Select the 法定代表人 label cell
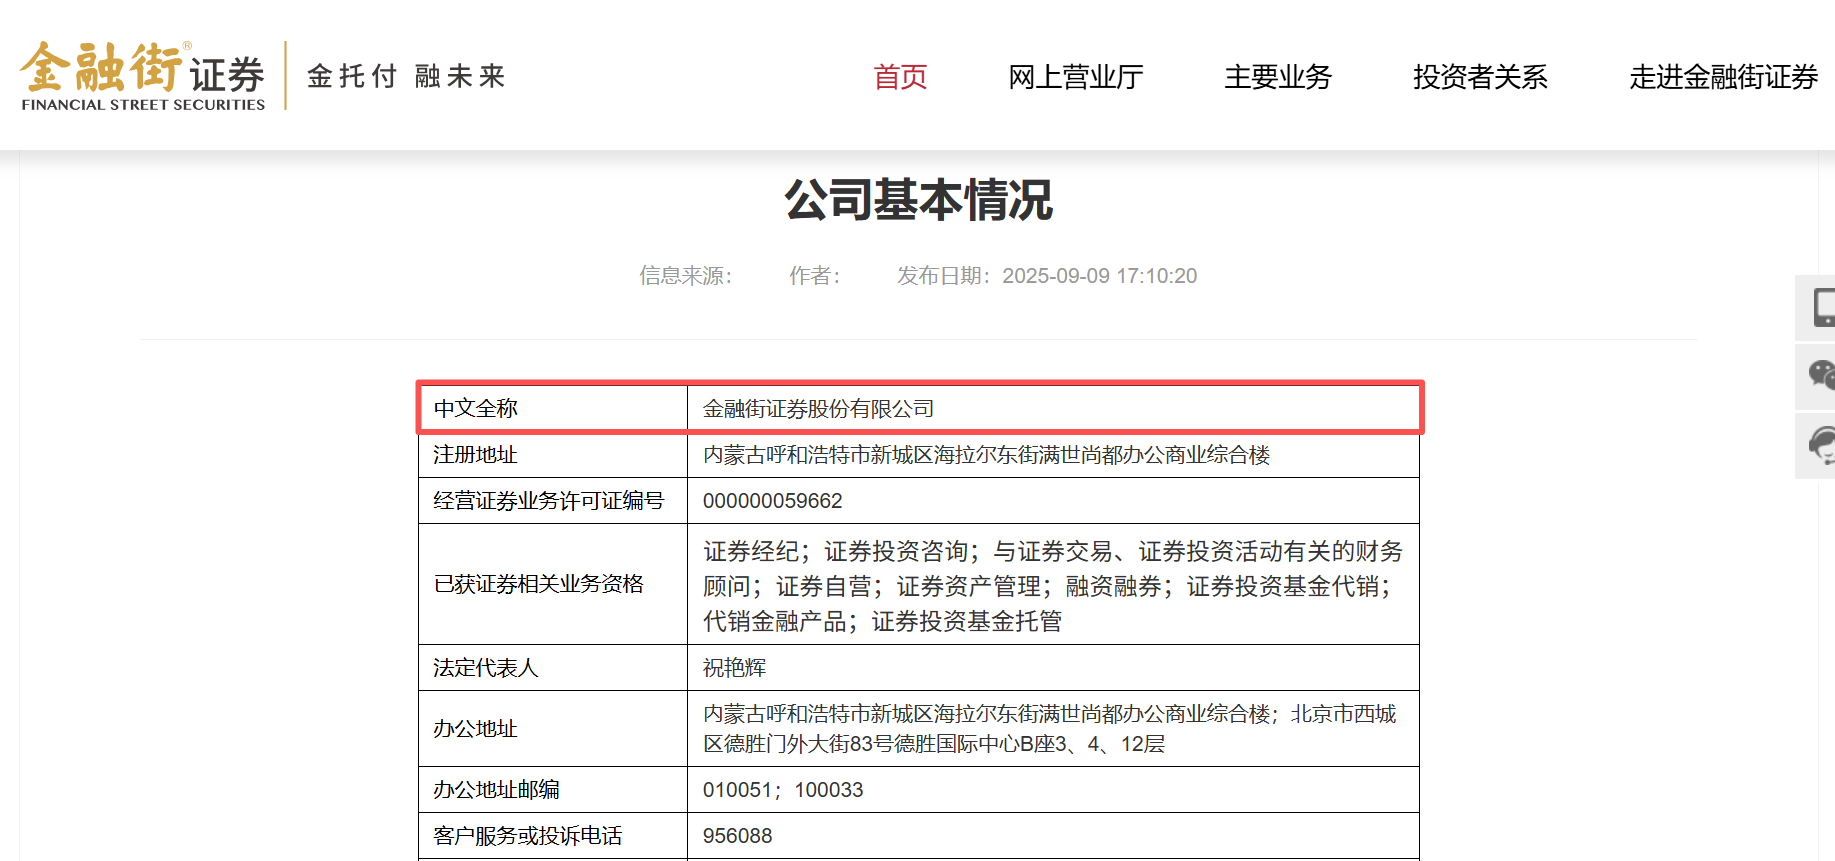1835x861 pixels. pos(553,668)
